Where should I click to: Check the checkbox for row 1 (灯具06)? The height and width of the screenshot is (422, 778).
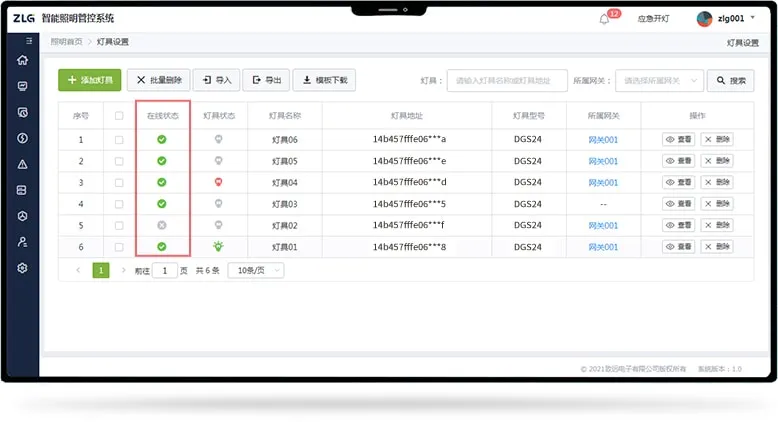click(x=119, y=139)
